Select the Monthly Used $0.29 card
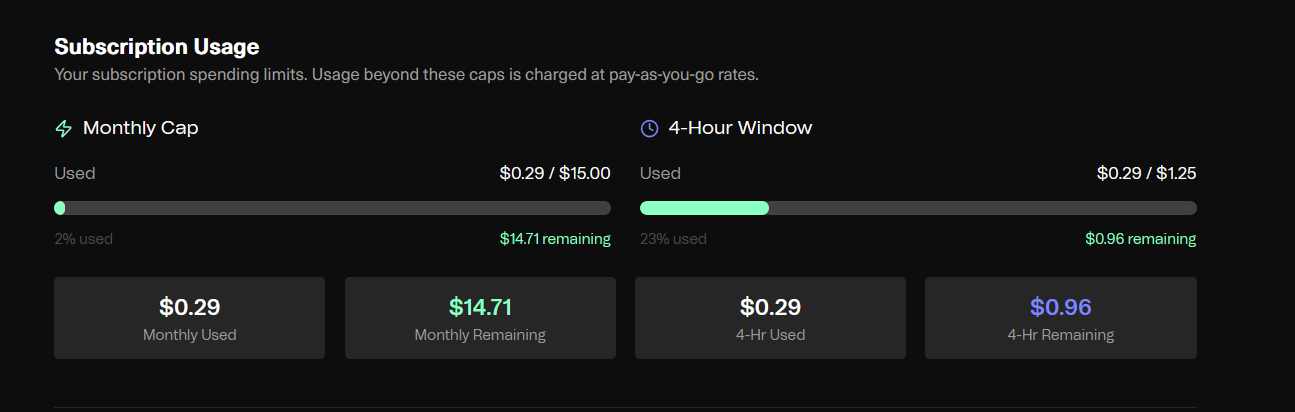 (x=189, y=318)
